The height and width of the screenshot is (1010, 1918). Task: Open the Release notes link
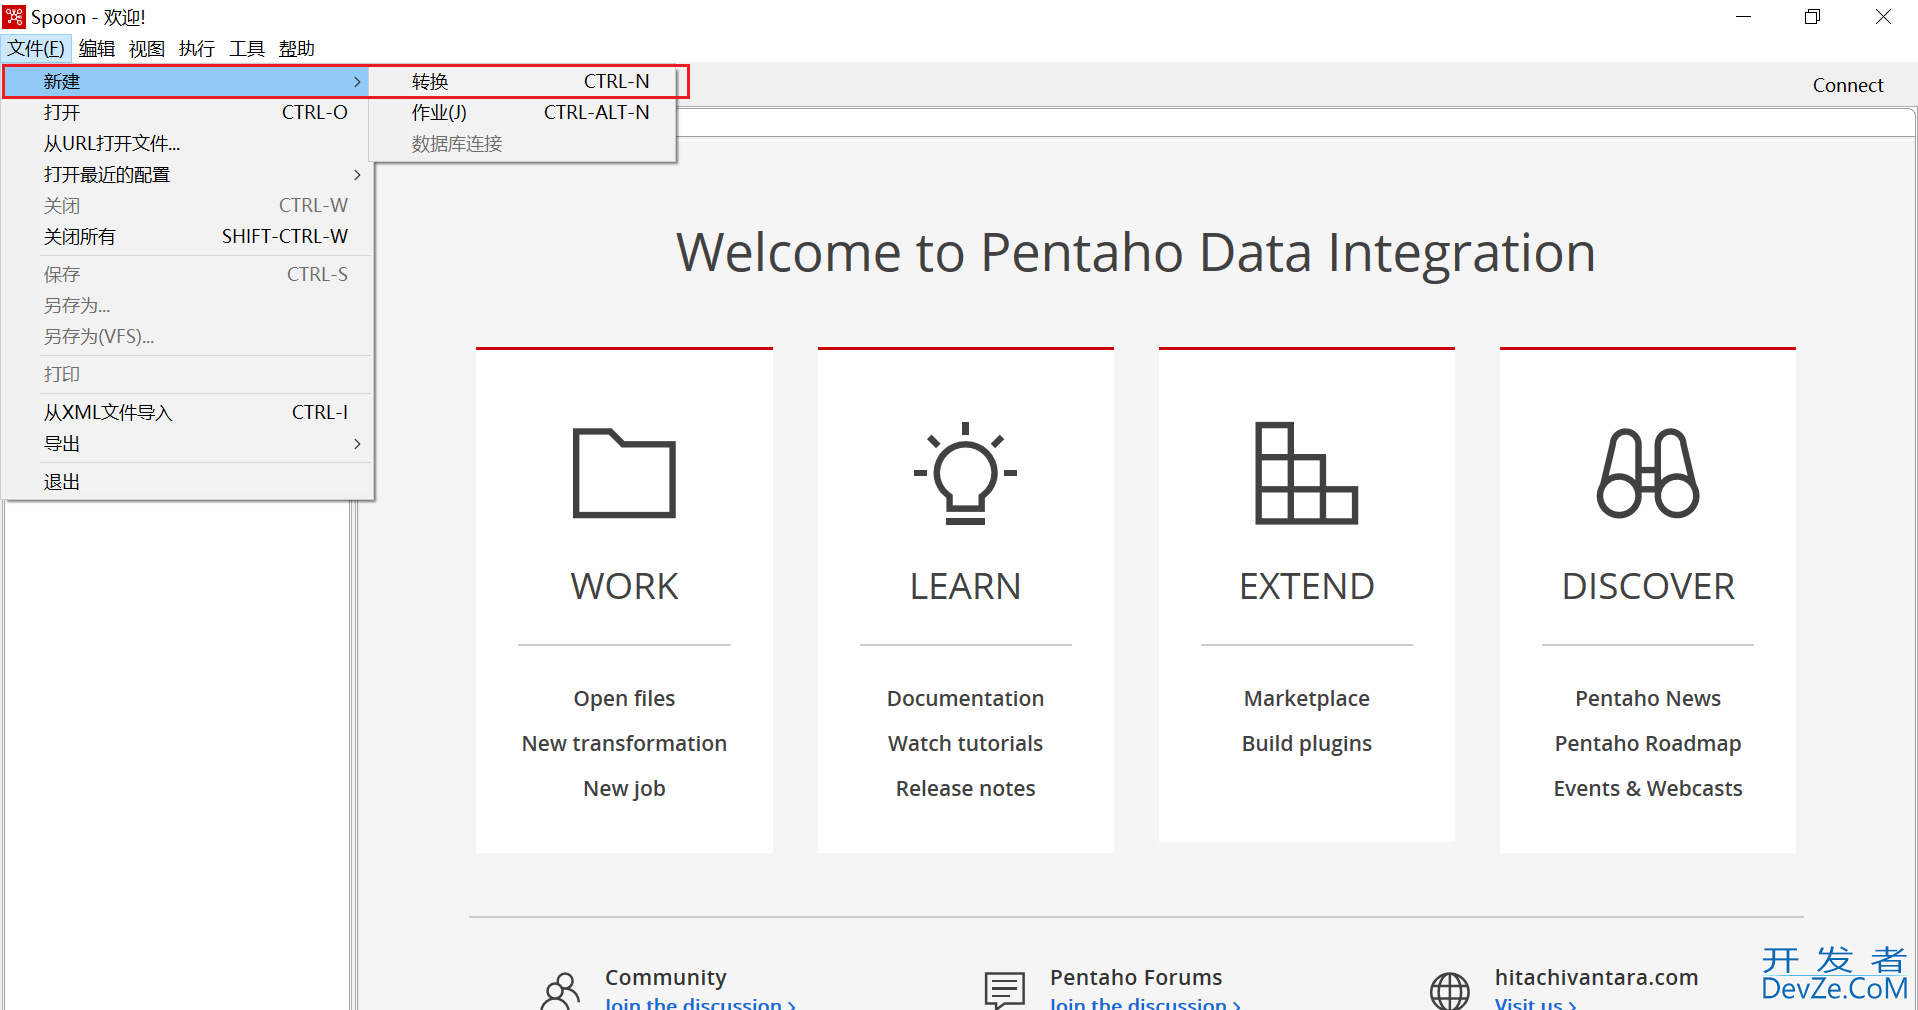click(x=965, y=789)
